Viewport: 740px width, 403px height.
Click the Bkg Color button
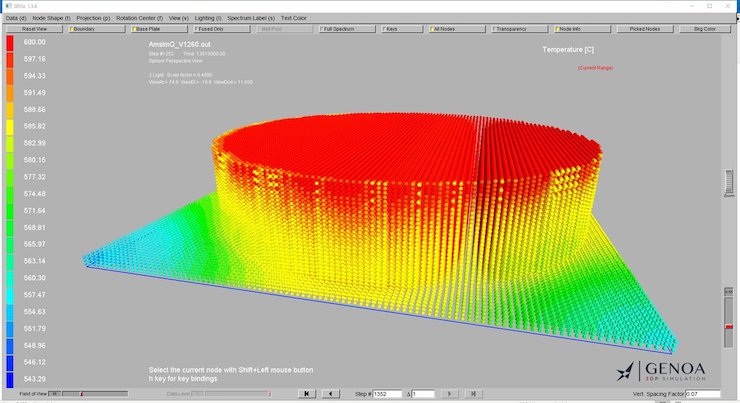[704, 29]
